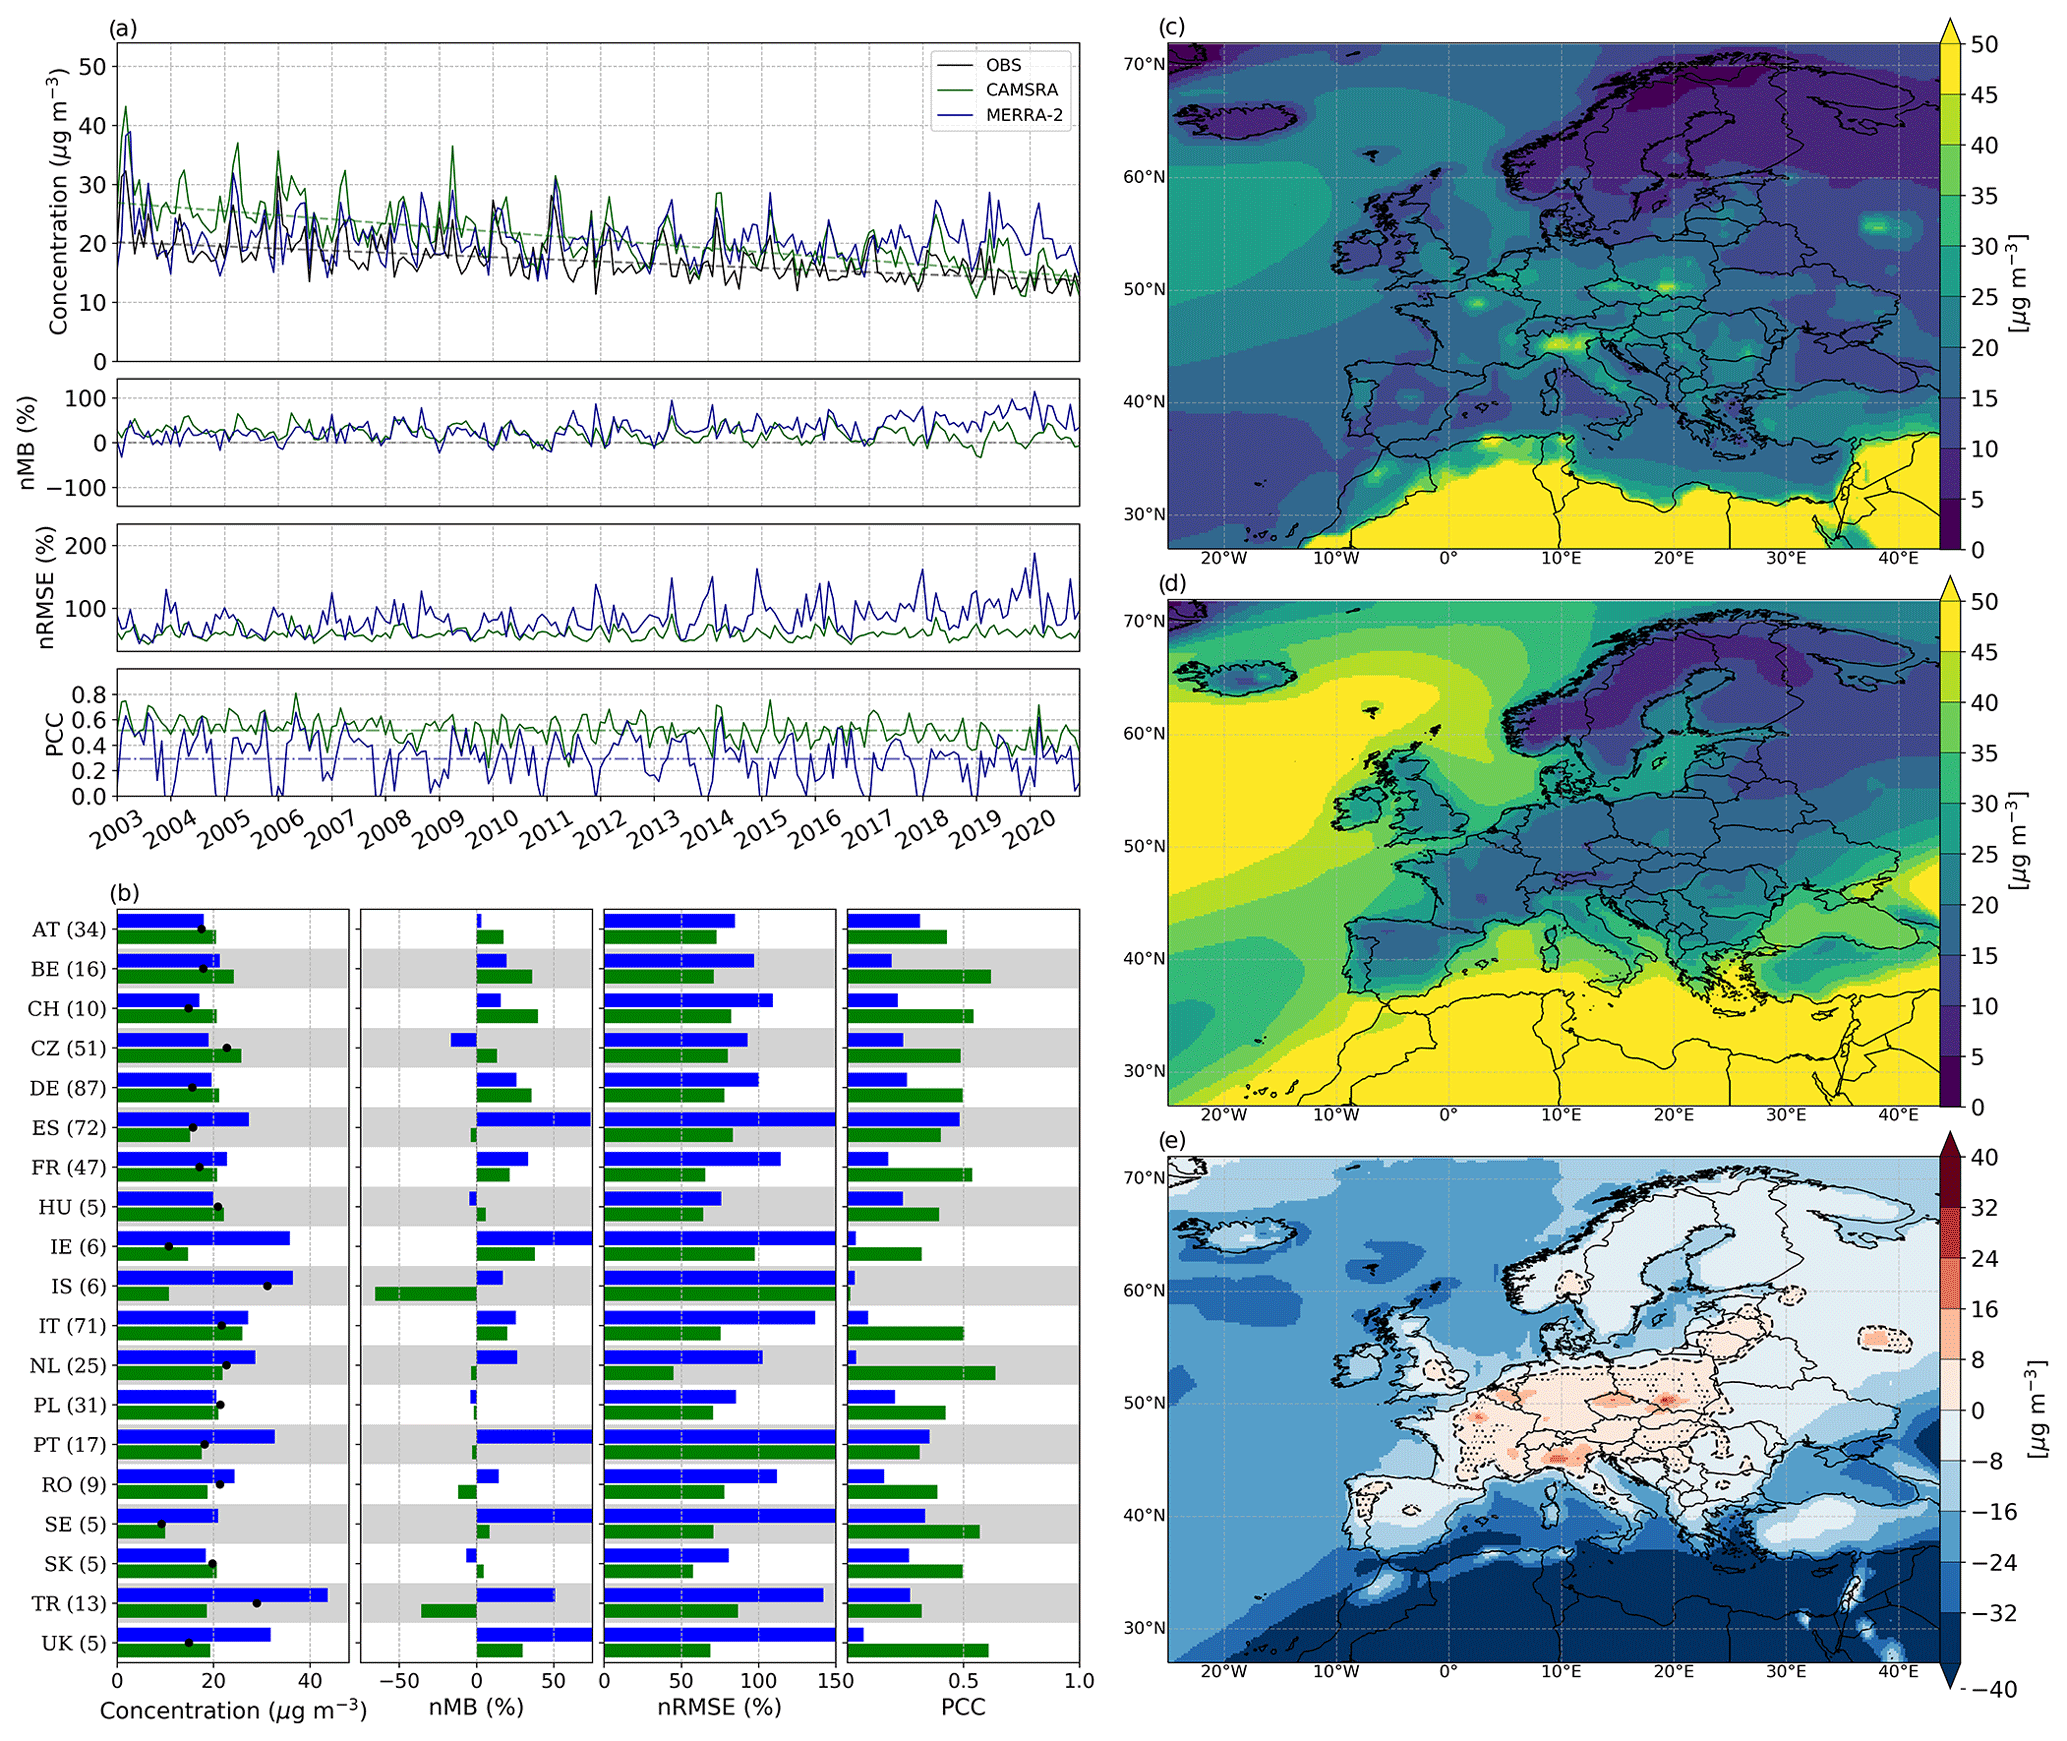Click the green IS nMB negative bar
Screen dimensions: 2067x1741
pos(425,1294)
